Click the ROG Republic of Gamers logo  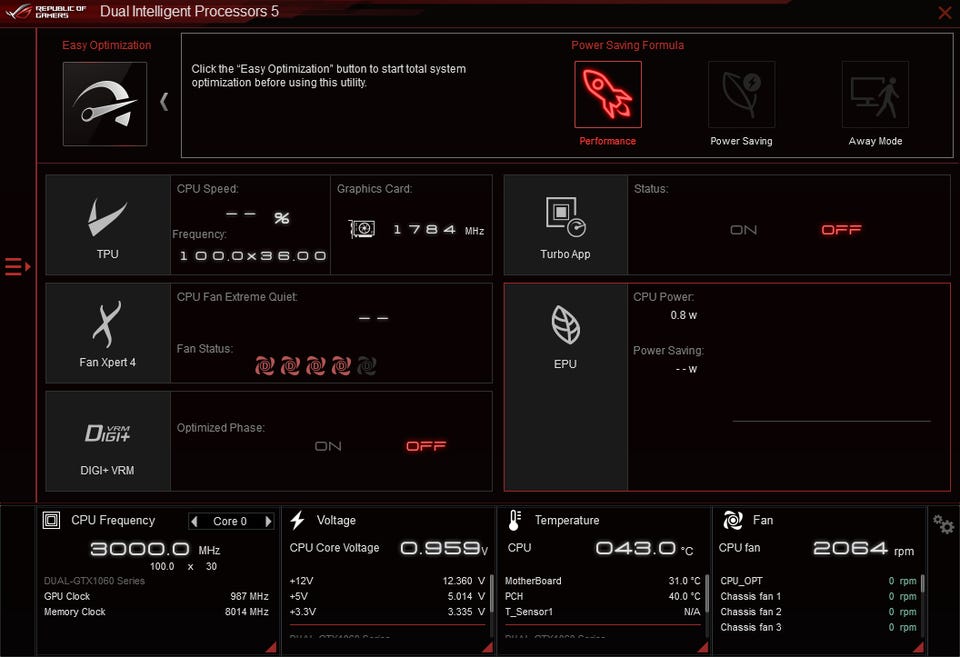45,11
